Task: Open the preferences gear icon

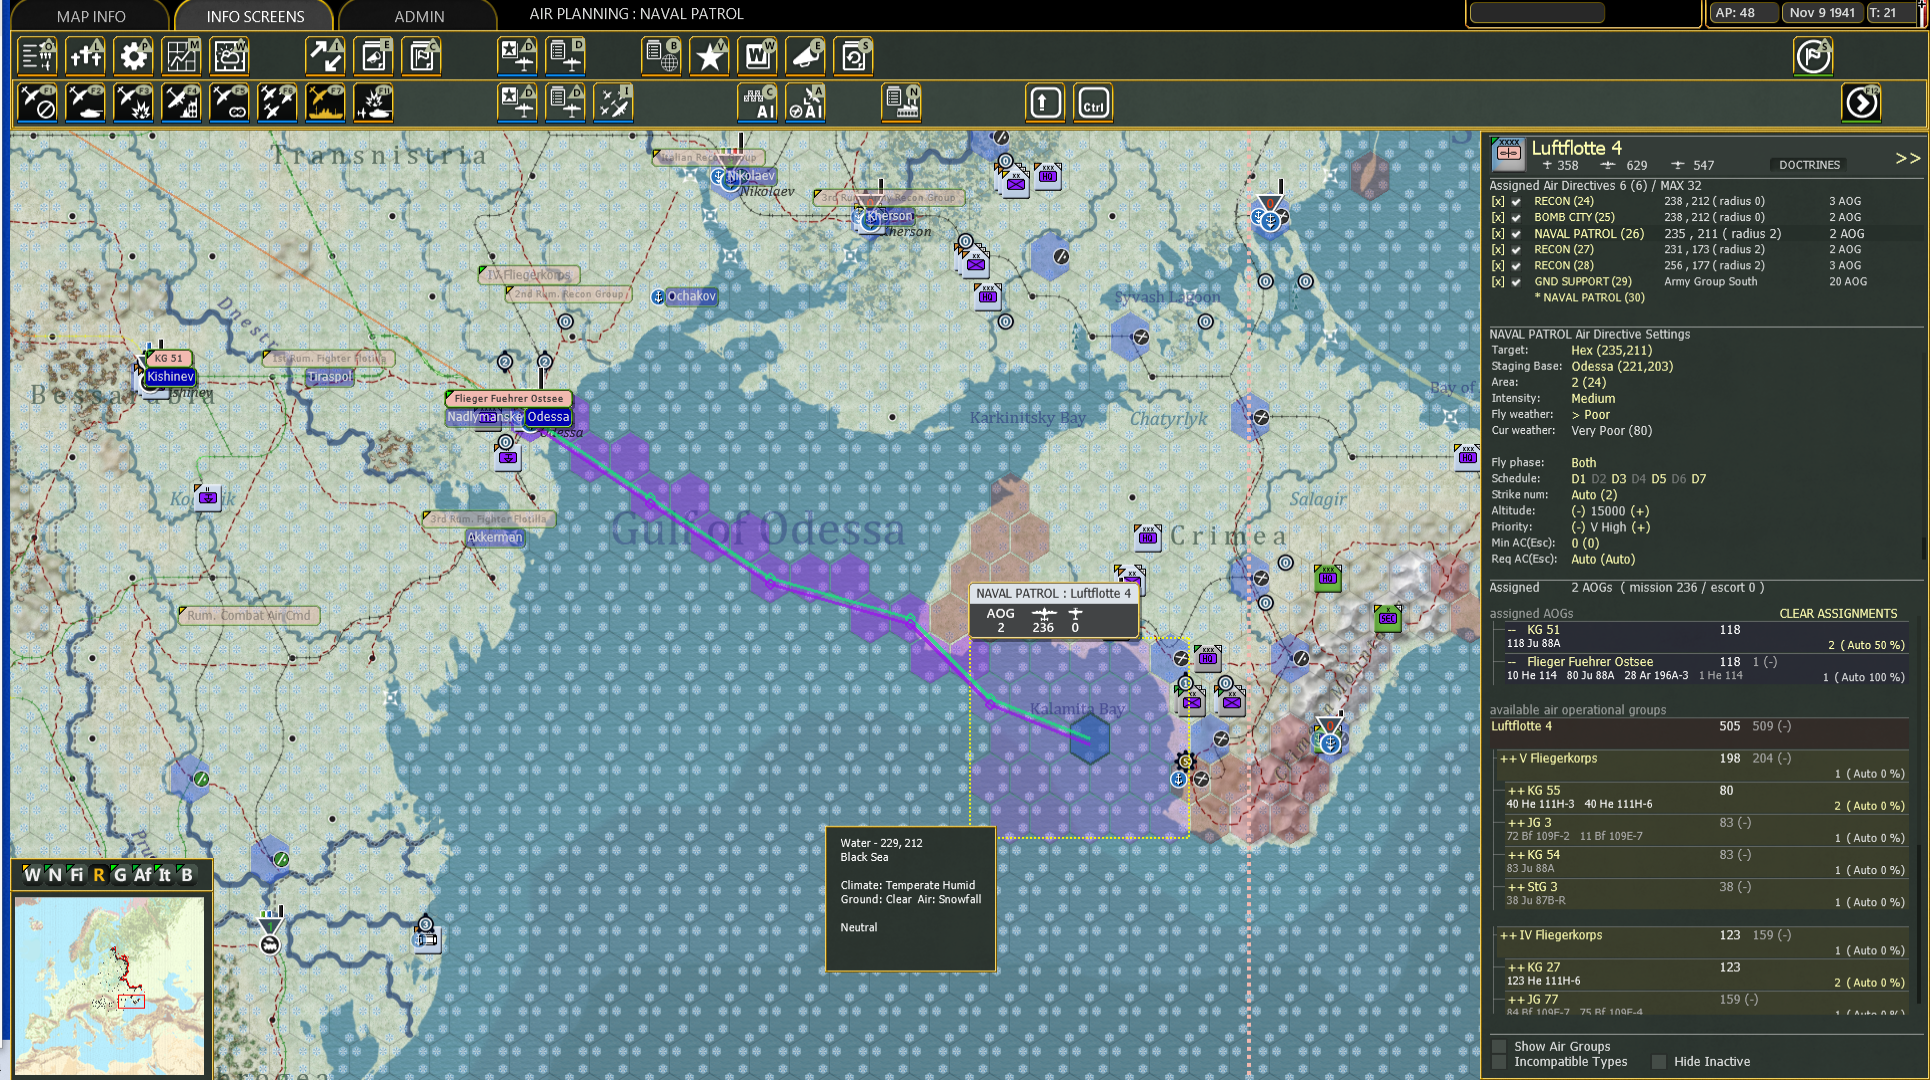Action: 133,57
